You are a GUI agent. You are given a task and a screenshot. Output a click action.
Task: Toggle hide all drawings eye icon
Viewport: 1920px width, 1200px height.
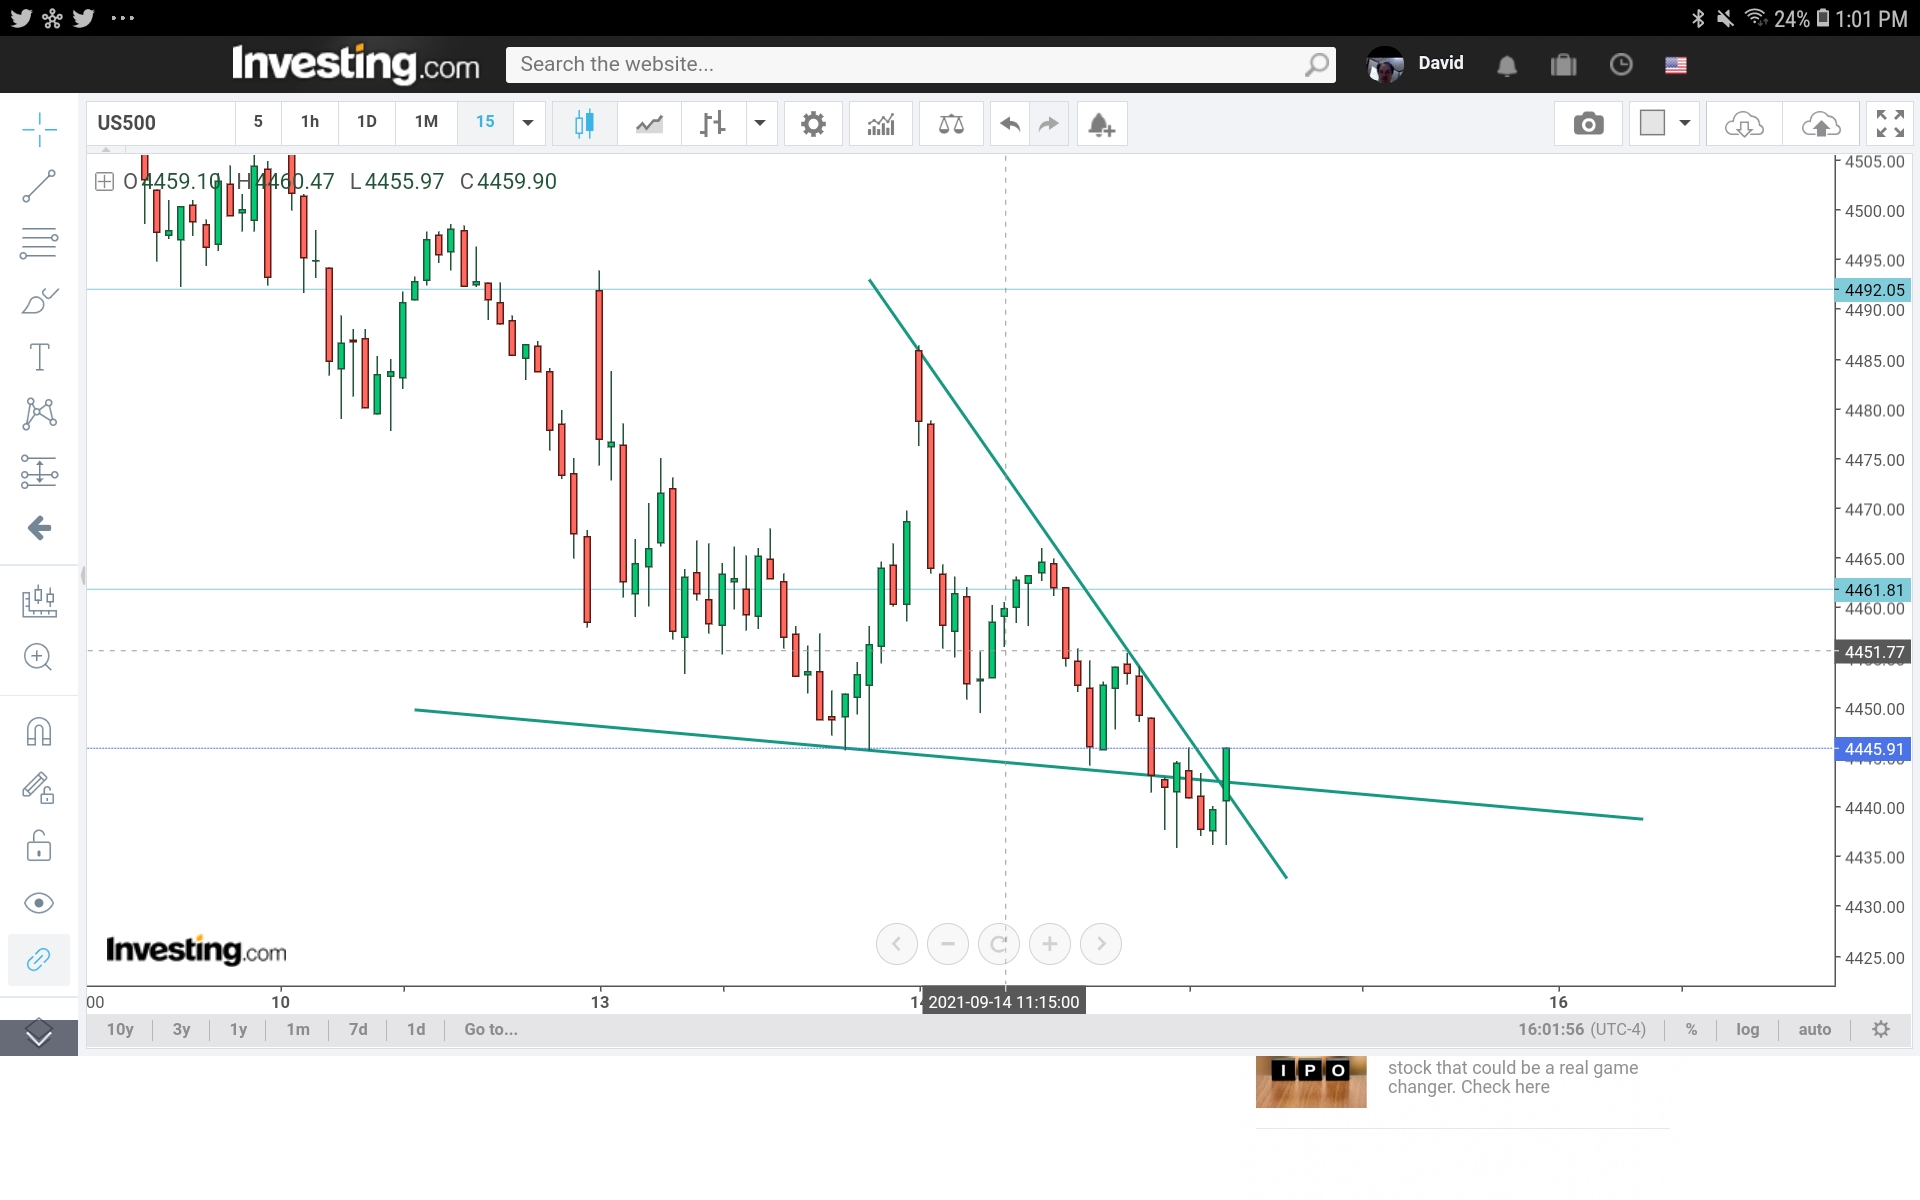click(39, 903)
